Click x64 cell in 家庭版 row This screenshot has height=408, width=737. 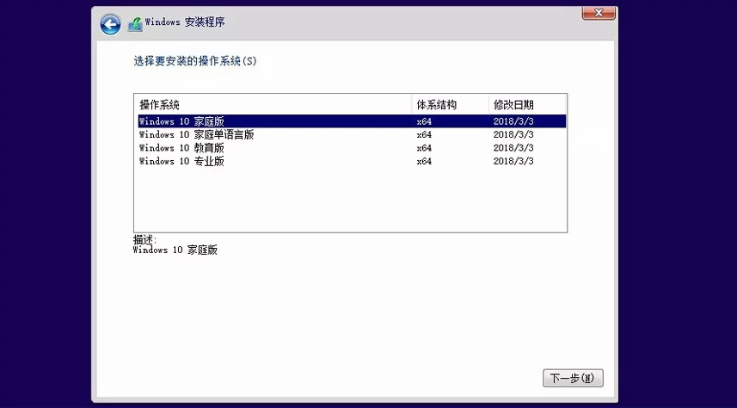tap(424, 121)
